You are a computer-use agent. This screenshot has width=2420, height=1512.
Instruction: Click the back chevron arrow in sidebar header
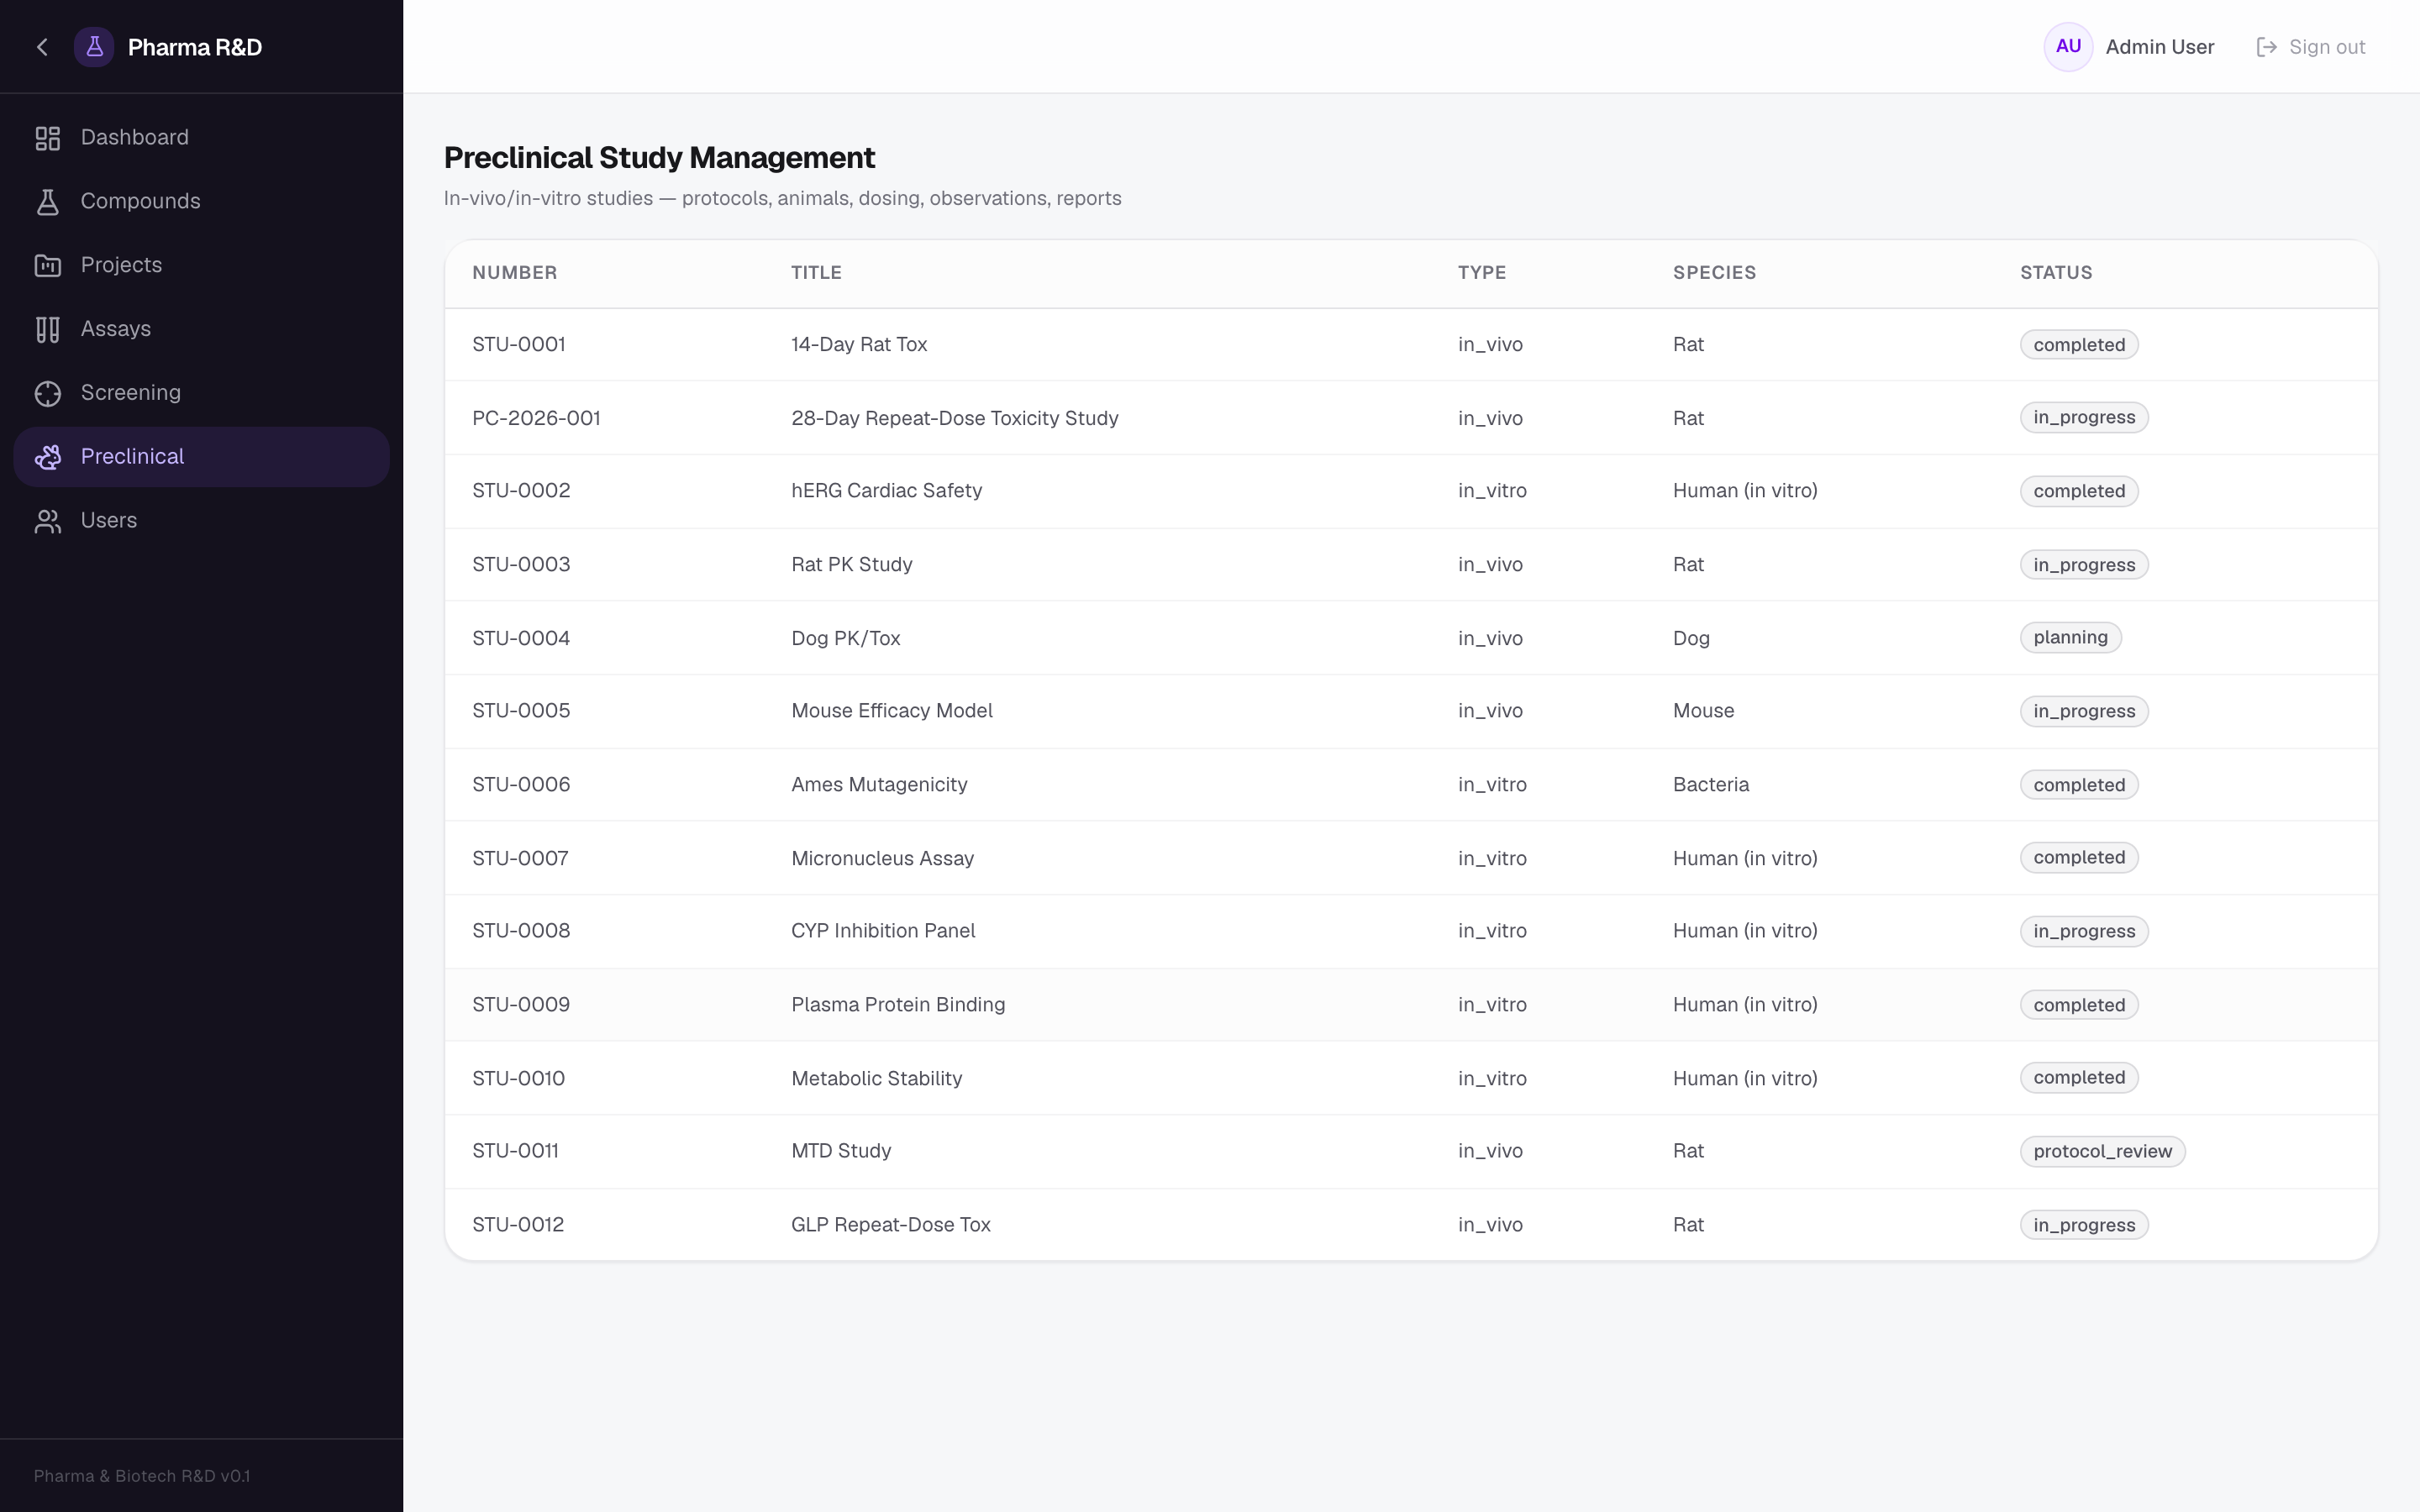42,47
